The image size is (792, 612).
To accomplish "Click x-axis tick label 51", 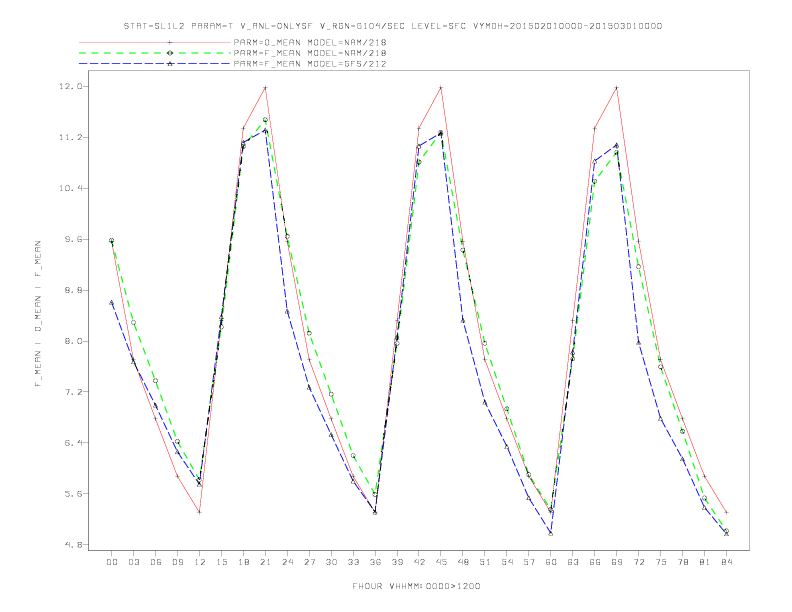I will click(x=485, y=562).
